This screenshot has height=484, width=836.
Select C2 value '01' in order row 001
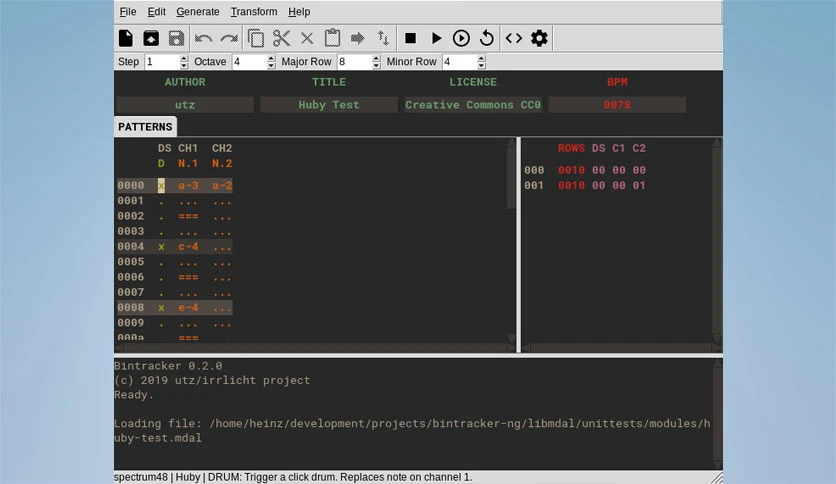[x=639, y=185]
